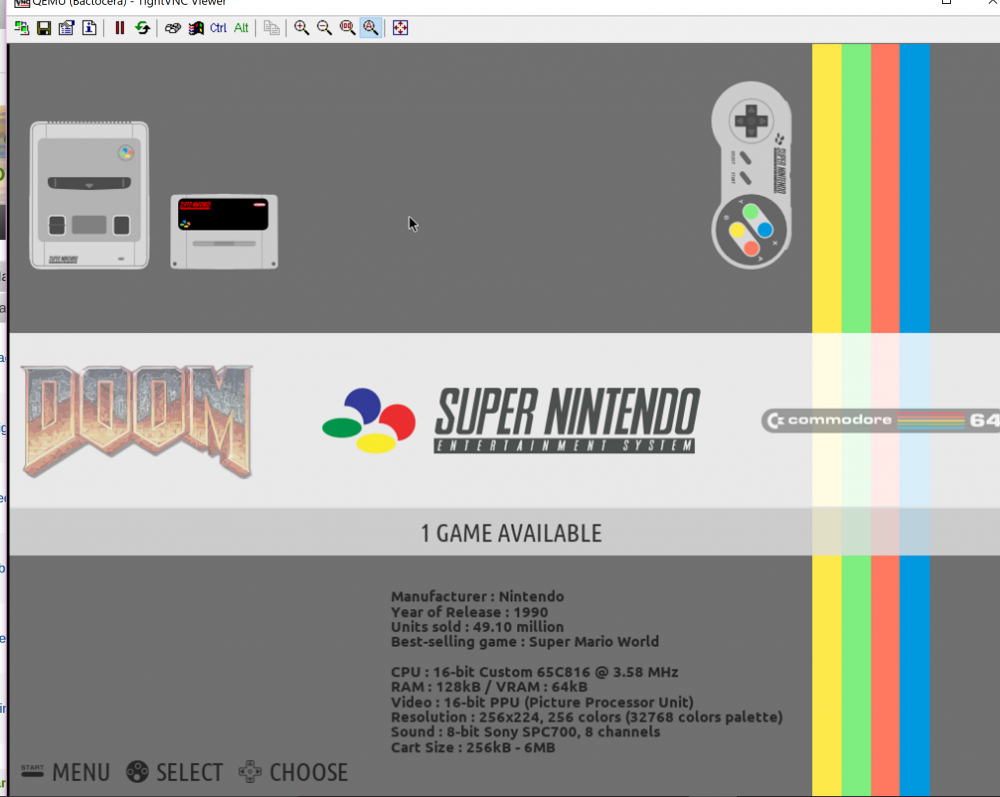Open the file transfer tool
The height and width of the screenshot is (797, 1000).
point(272,28)
